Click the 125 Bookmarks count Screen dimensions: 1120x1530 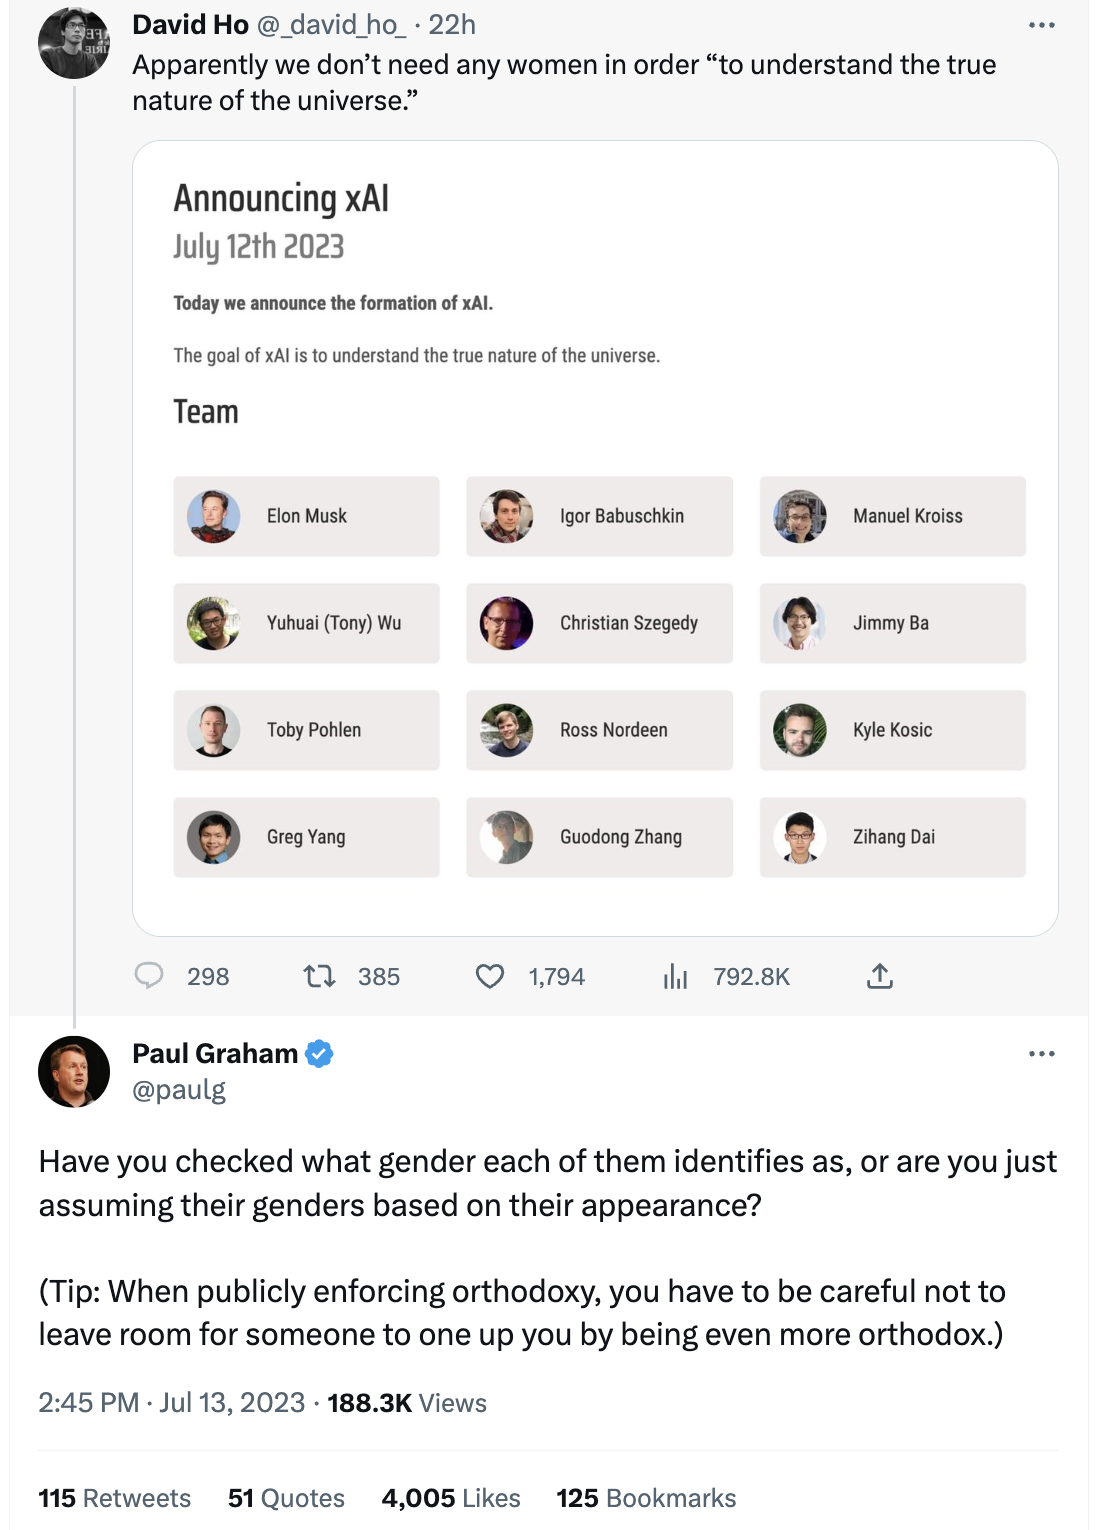(646, 1498)
